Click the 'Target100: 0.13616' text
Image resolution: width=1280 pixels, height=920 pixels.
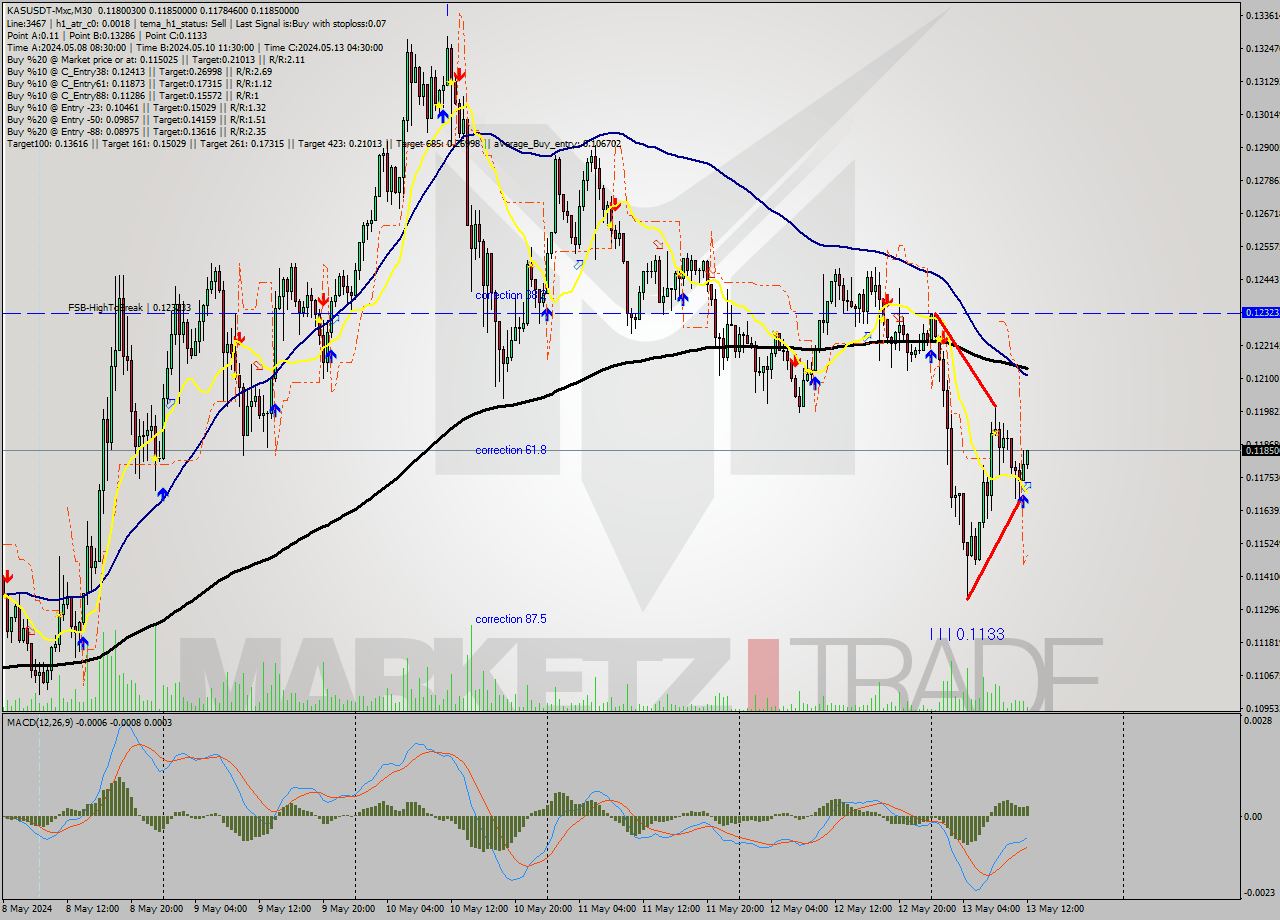[x=46, y=143]
